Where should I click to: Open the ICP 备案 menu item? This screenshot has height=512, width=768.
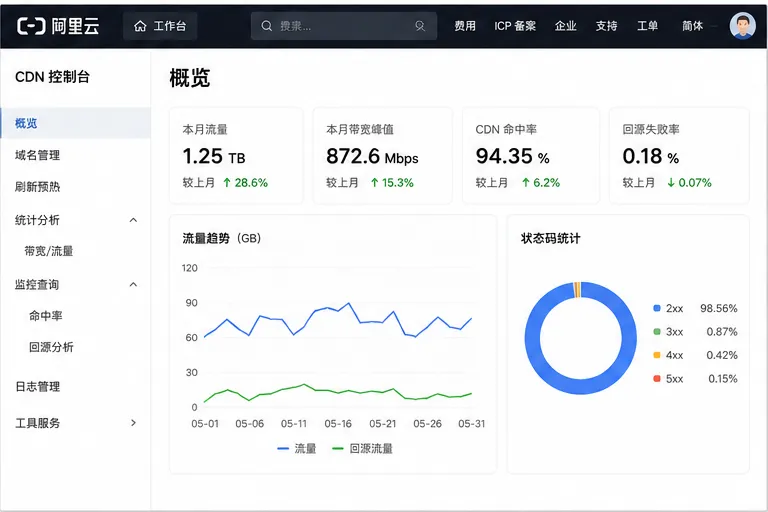[x=515, y=26]
